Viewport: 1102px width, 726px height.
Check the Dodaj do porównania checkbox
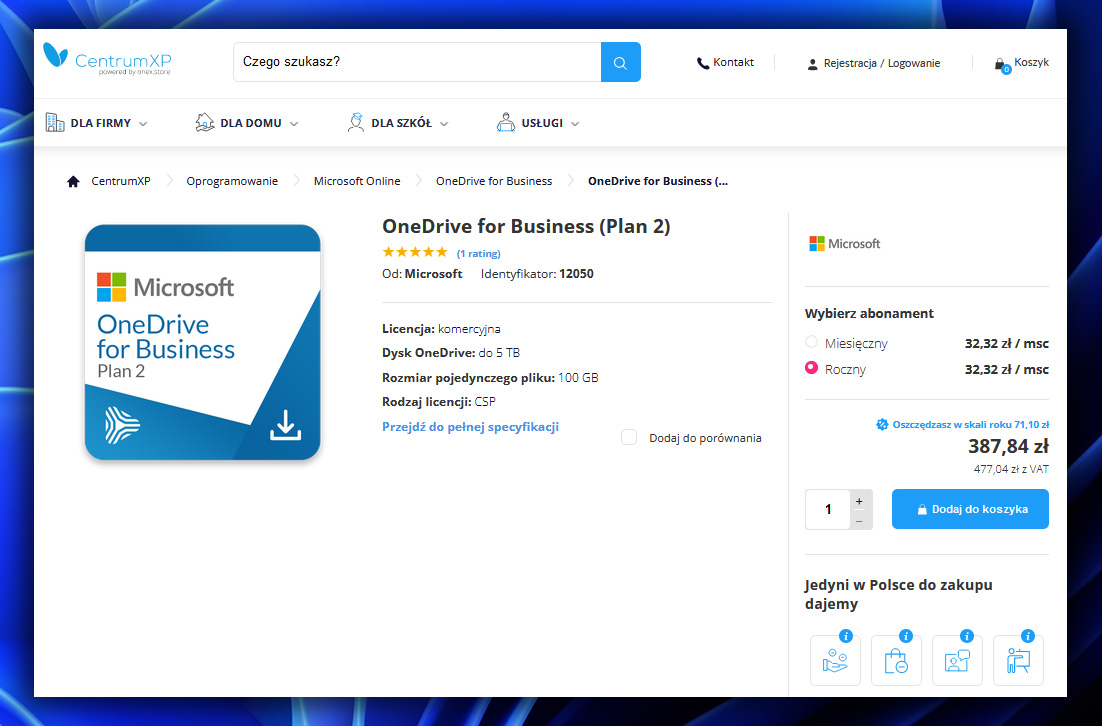[x=629, y=437]
